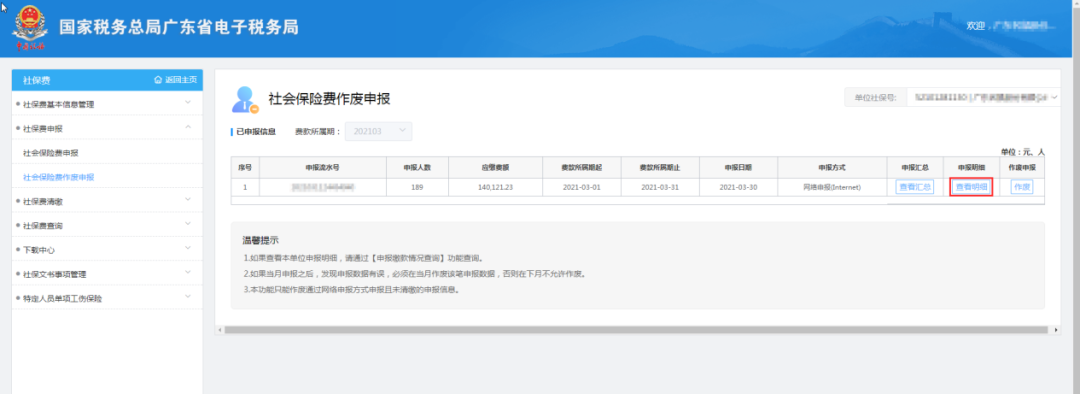This screenshot has height=394, width=1080.
Task: Click the 温馨提示 heading
Action: 260,240
